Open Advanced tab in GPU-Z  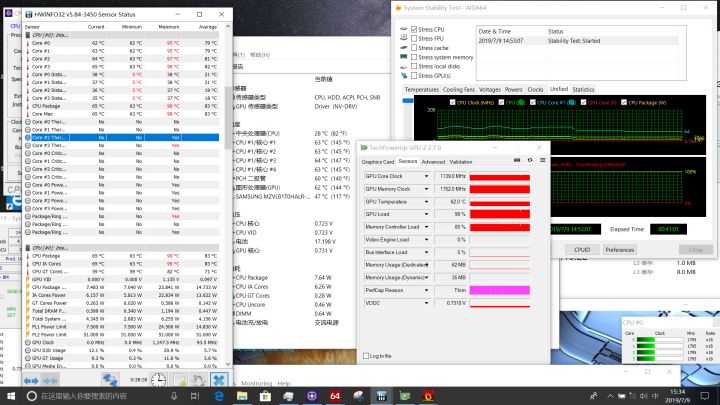point(433,162)
